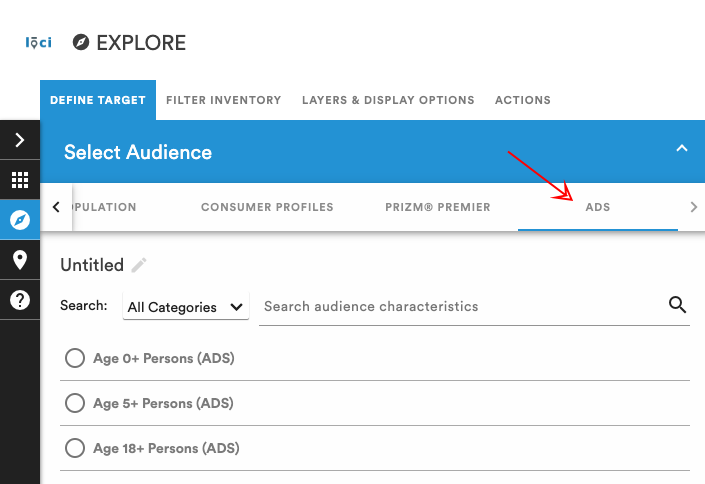Select the Explore compass in the sidebar

(20, 220)
